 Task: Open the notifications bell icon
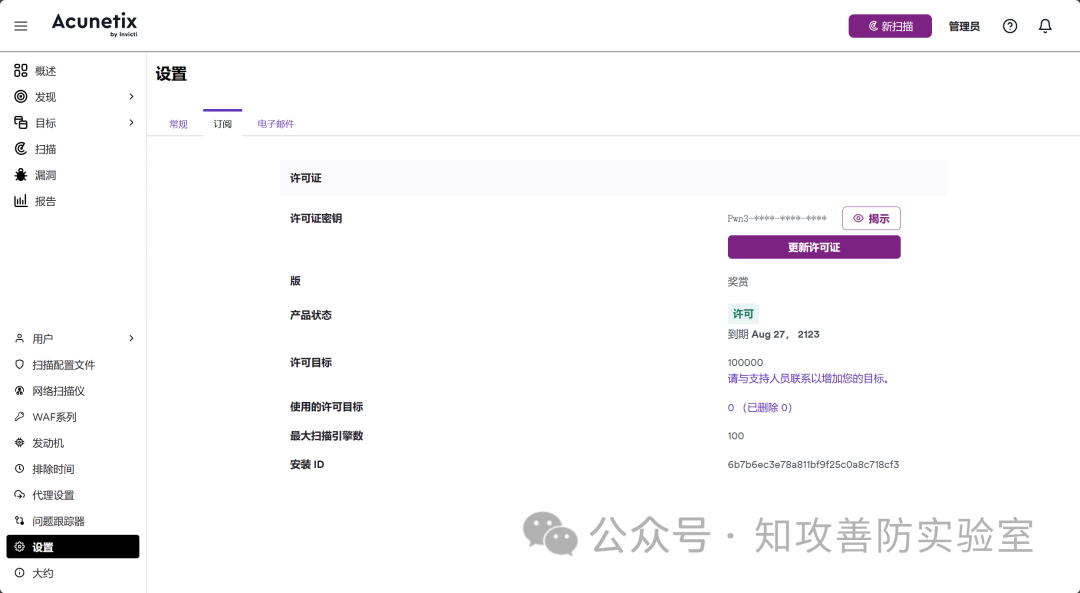[1045, 26]
